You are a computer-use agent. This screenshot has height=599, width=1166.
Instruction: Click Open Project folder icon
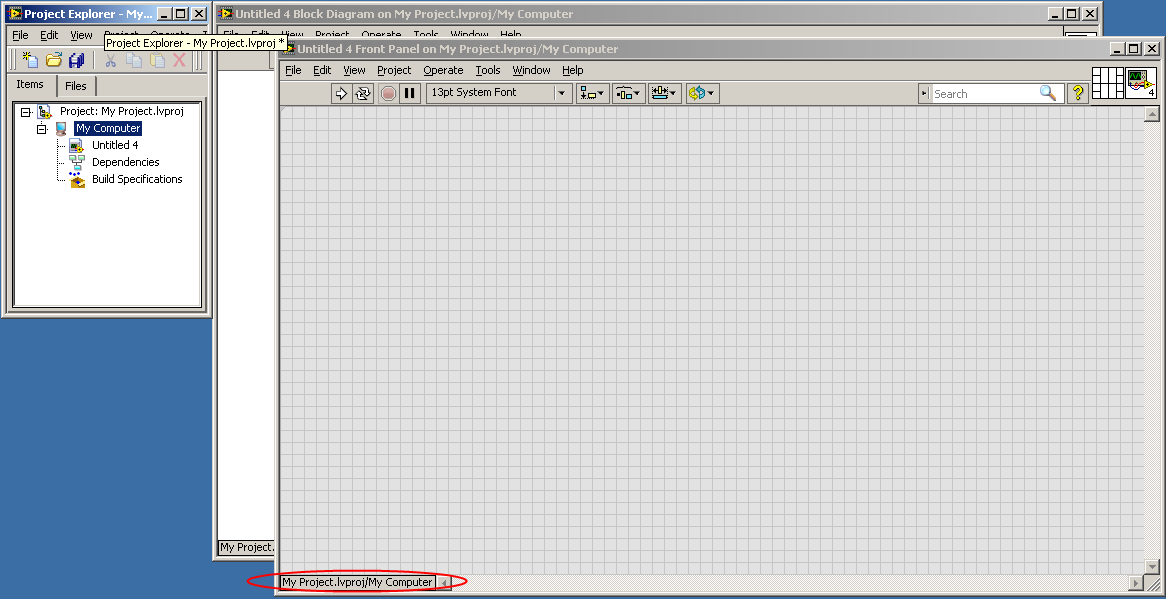pyautogui.click(x=53, y=61)
